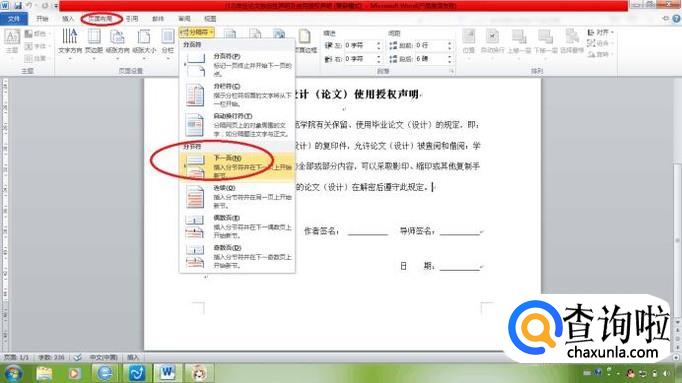Image resolution: width=682 pixels, height=383 pixels.
Task: Click the Page Borders icon in the ribbon
Action: [305, 42]
